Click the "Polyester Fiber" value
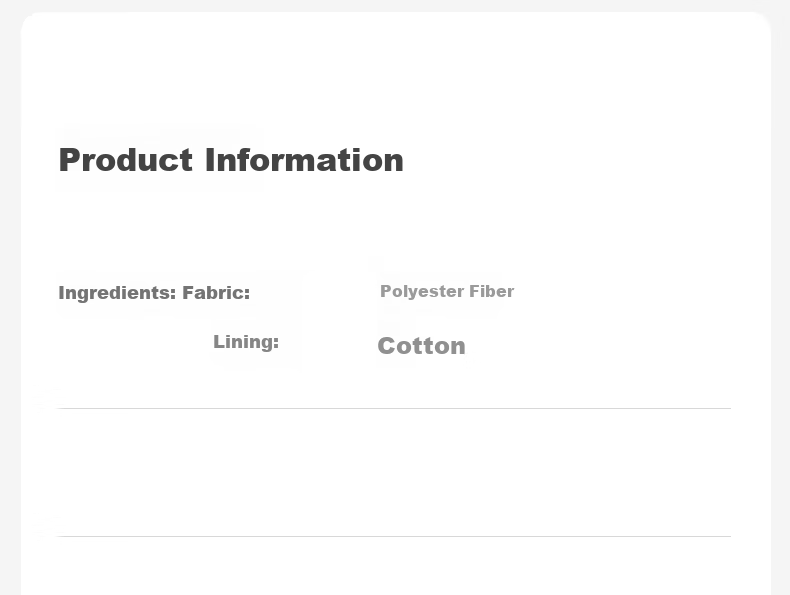 click(447, 292)
